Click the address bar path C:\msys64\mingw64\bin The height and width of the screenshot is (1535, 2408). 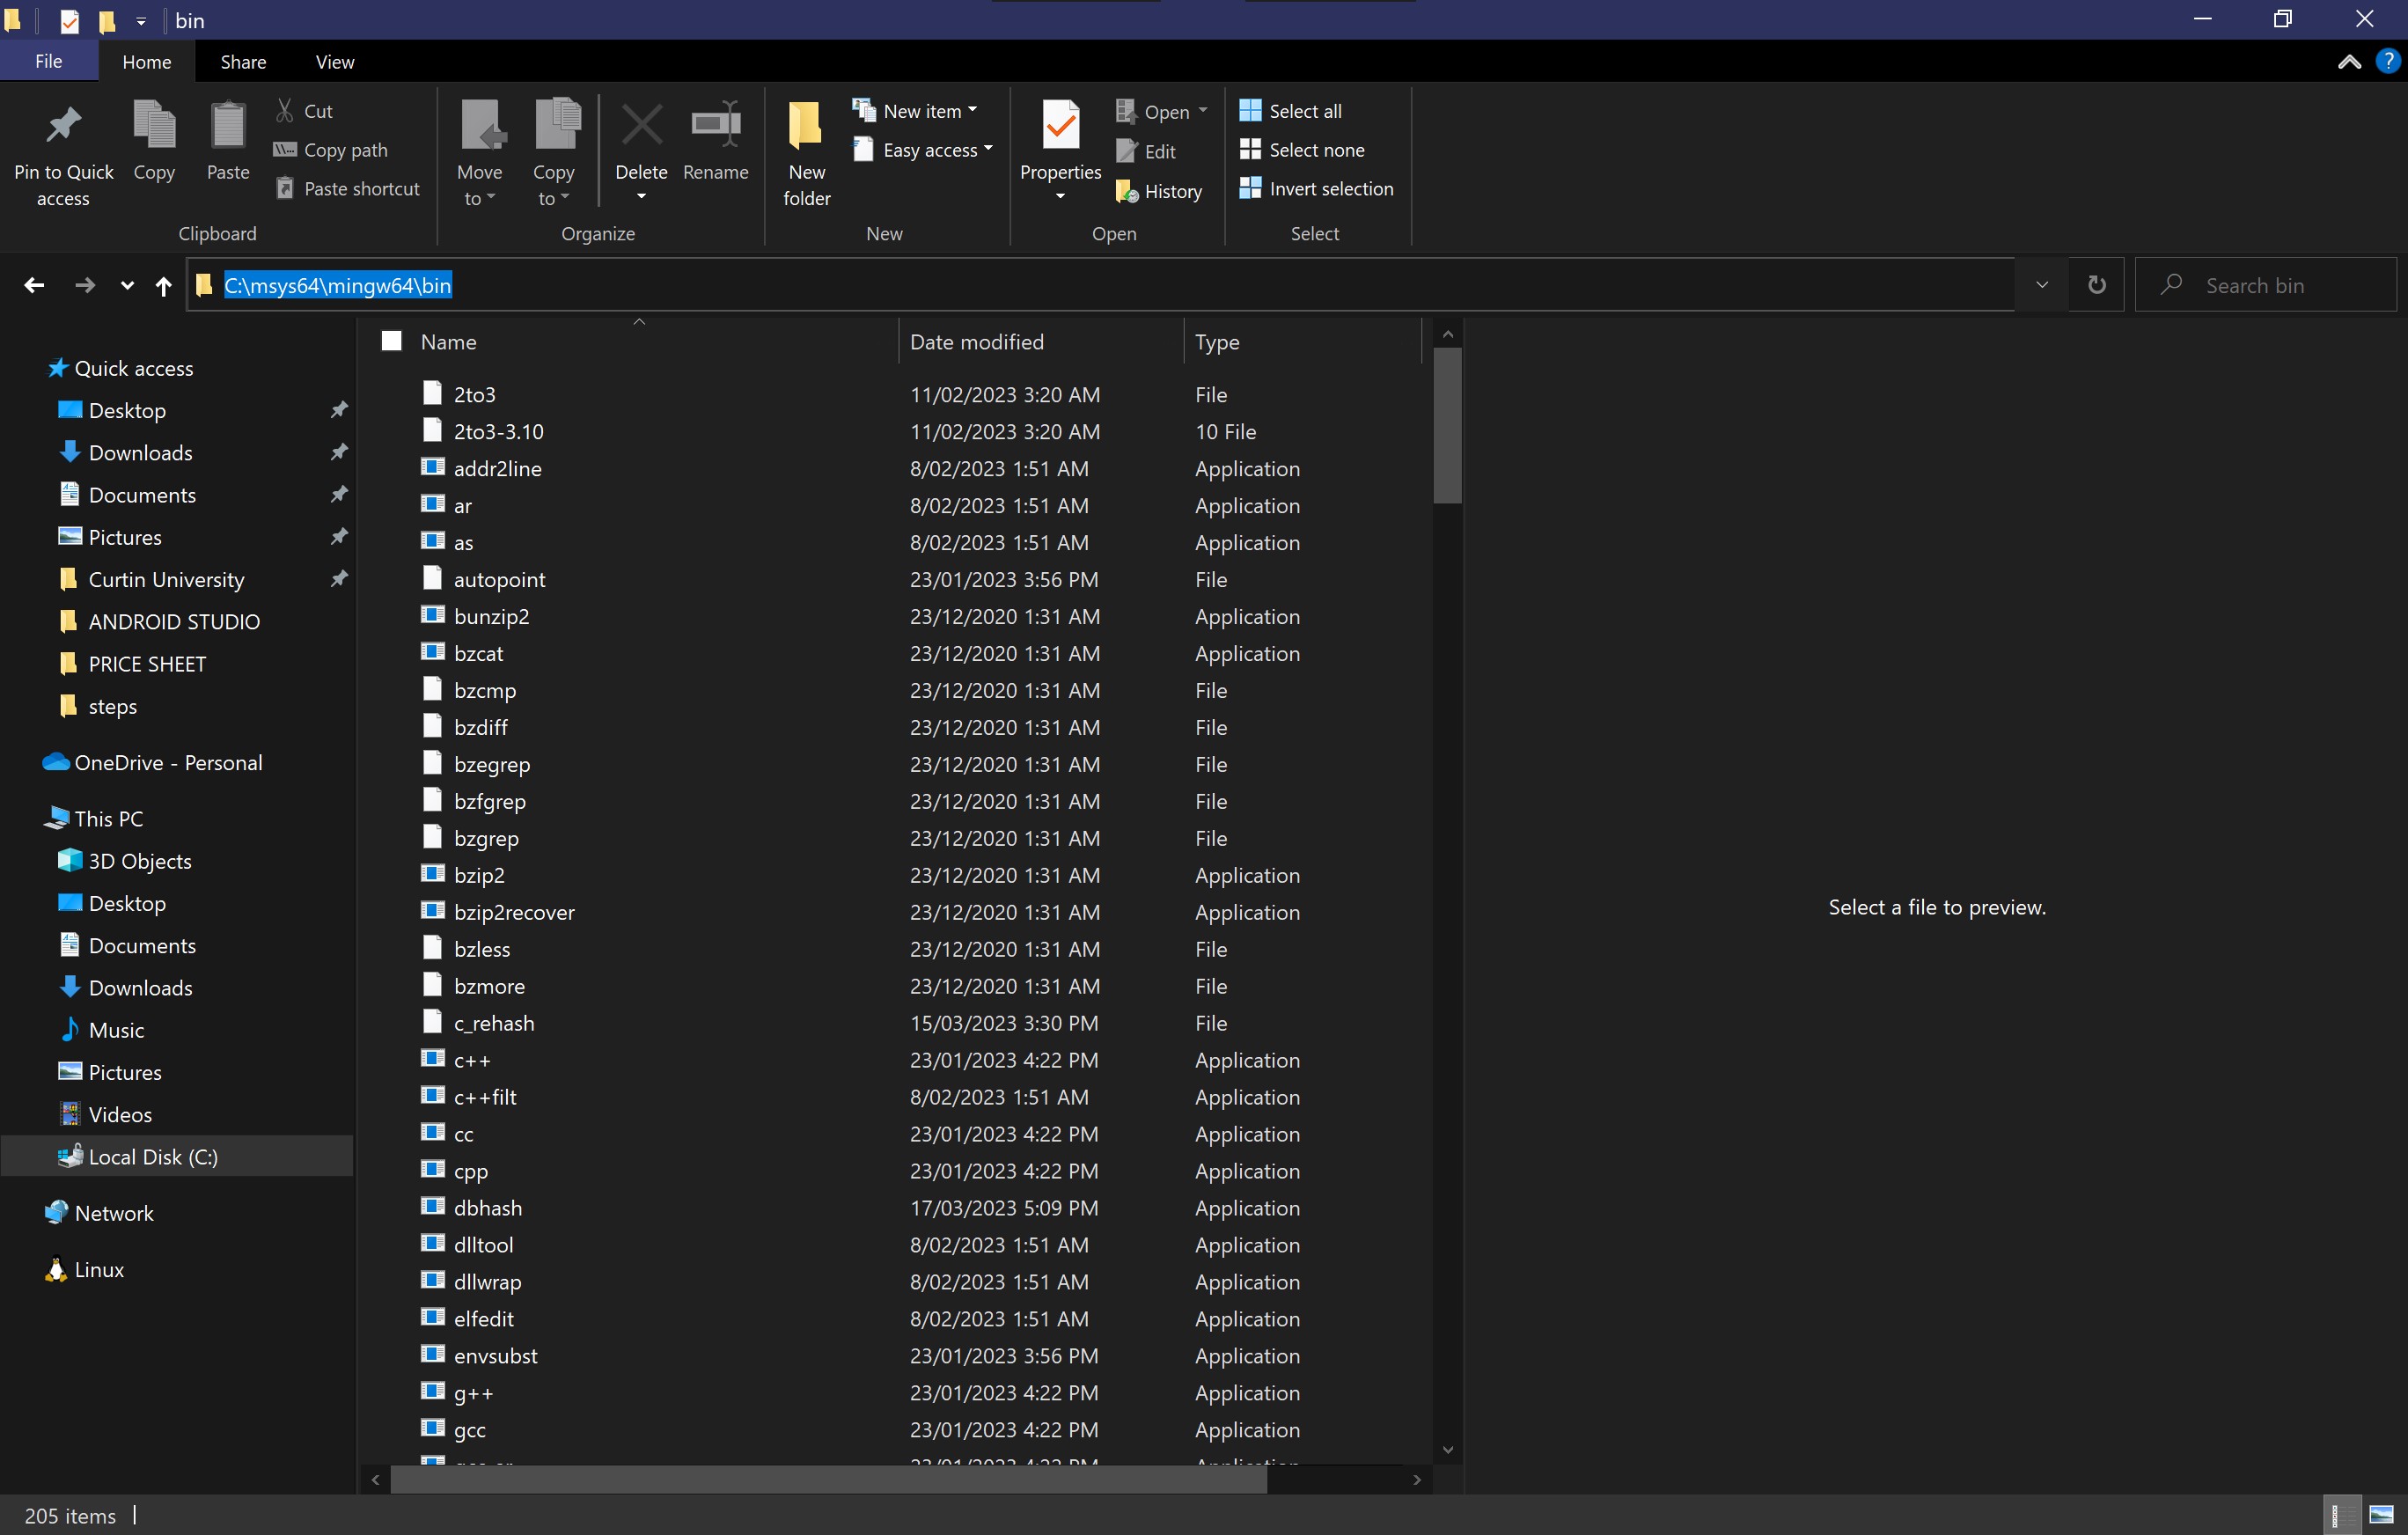[x=338, y=286]
